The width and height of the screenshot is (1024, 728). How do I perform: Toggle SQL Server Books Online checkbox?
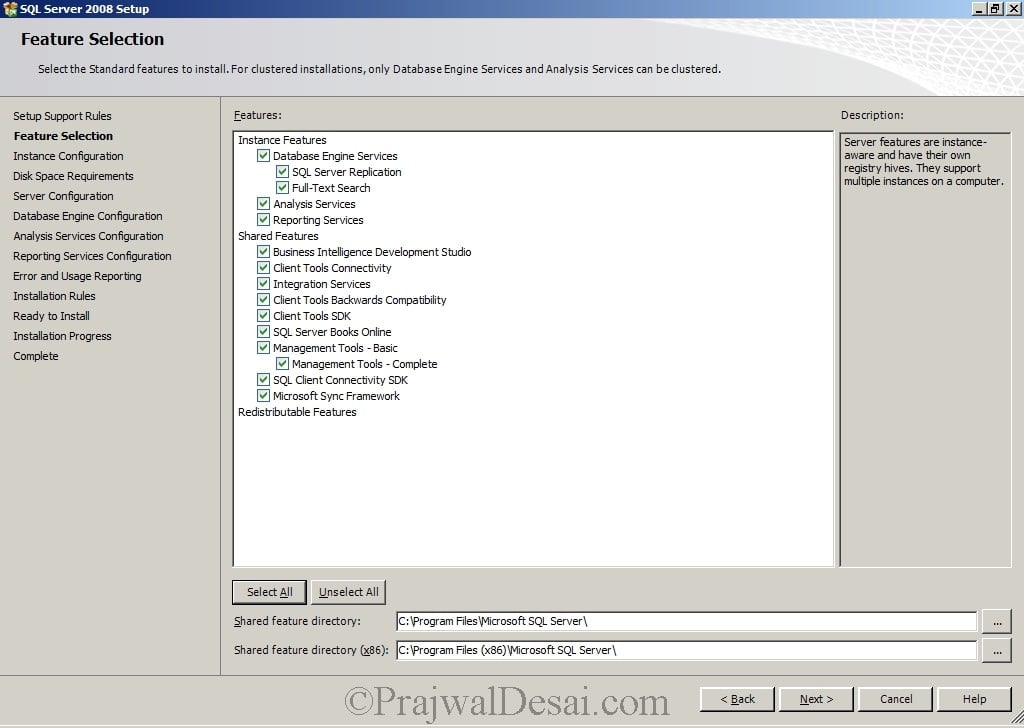(263, 332)
